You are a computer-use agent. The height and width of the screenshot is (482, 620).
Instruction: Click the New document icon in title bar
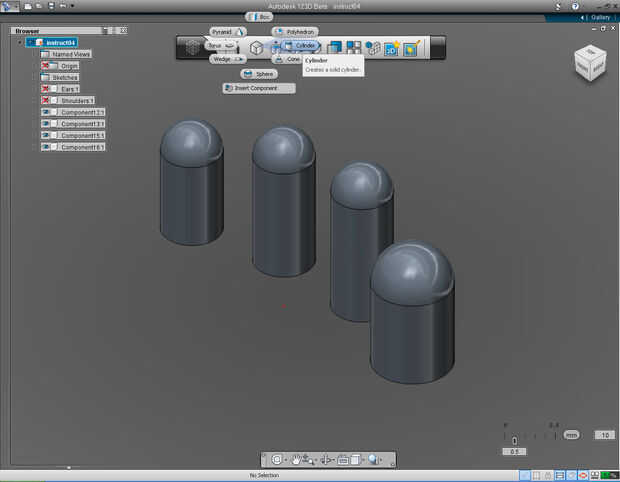click(28, 6)
